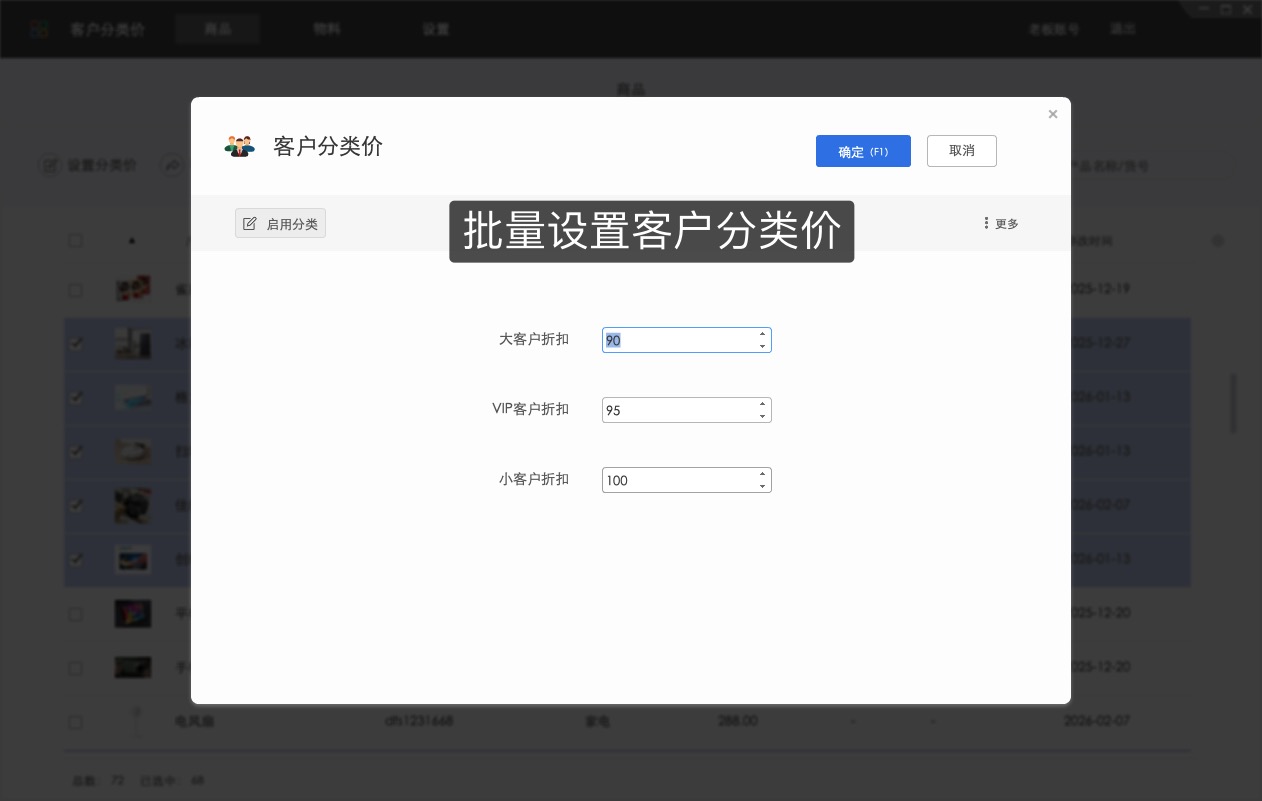1262x801 pixels.
Task: Open the 设置 menu in the top bar
Action: (436, 29)
